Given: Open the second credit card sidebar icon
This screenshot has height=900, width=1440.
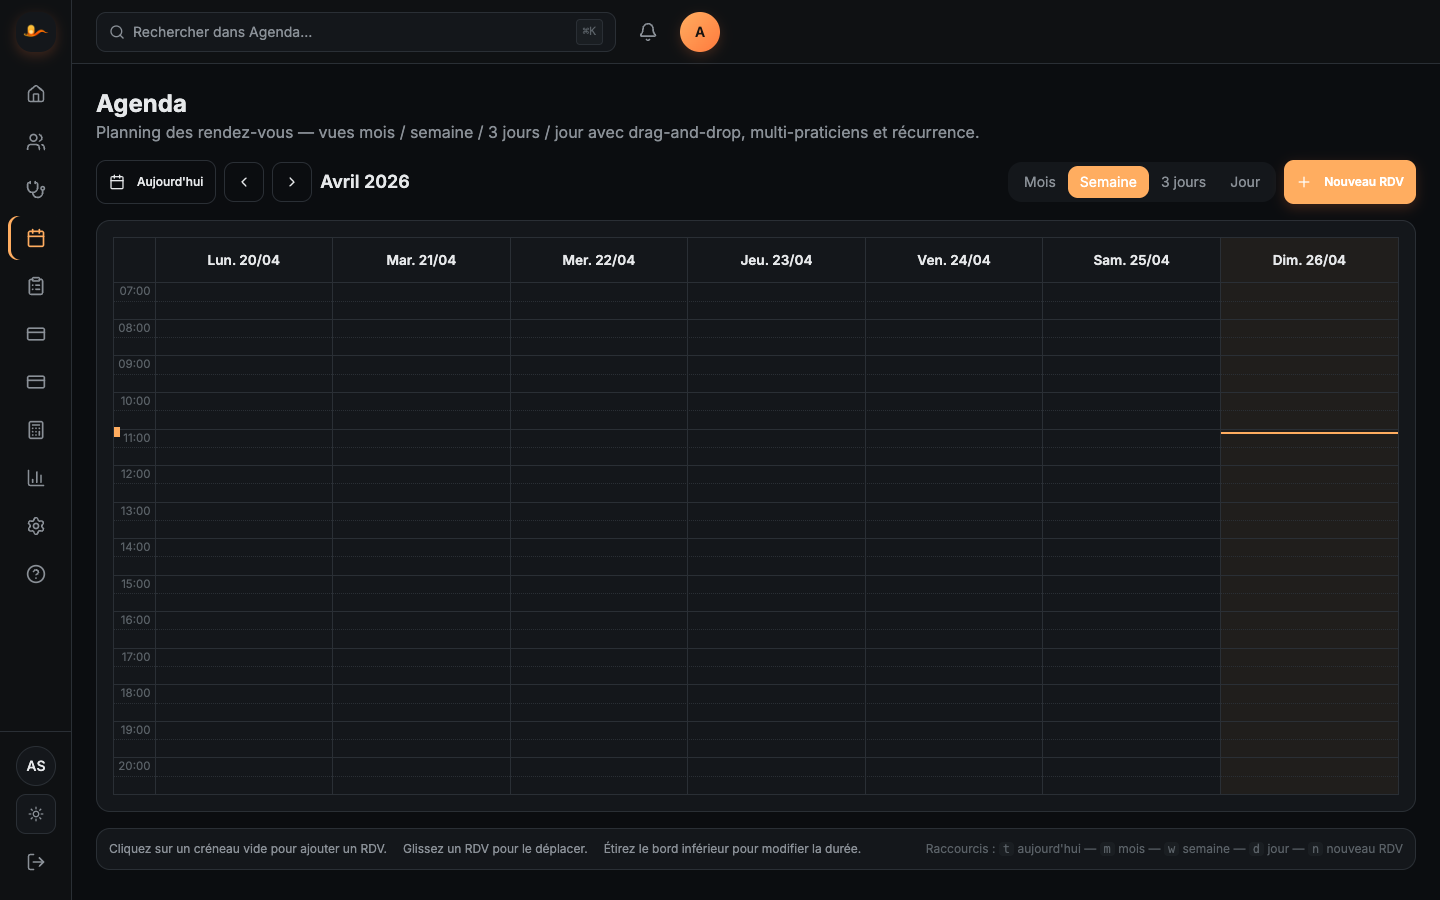Looking at the screenshot, I should pyautogui.click(x=36, y=382).
